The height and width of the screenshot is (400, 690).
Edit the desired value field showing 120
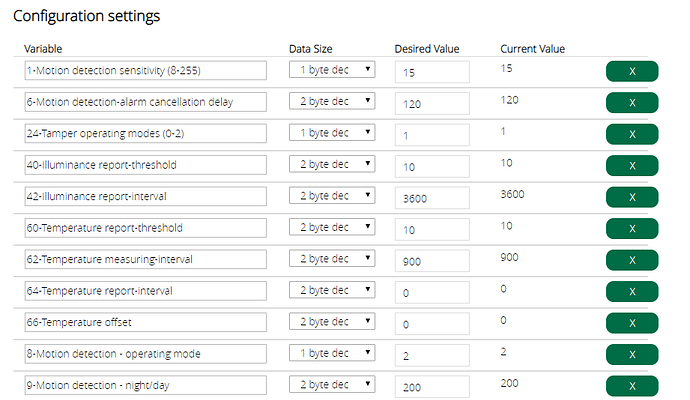click(x=432, y=103)
